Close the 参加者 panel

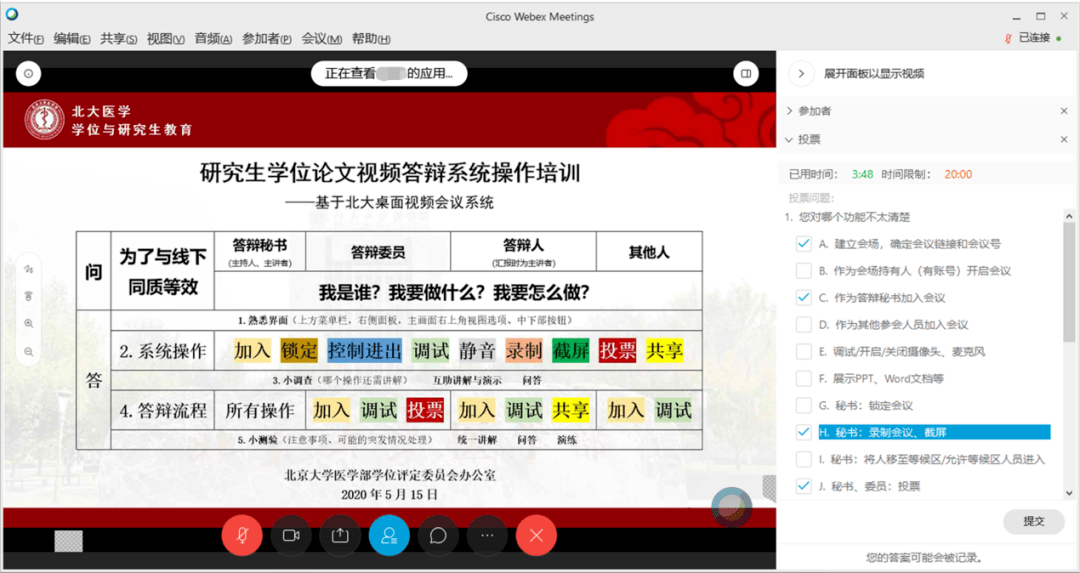click(1063, 111)
